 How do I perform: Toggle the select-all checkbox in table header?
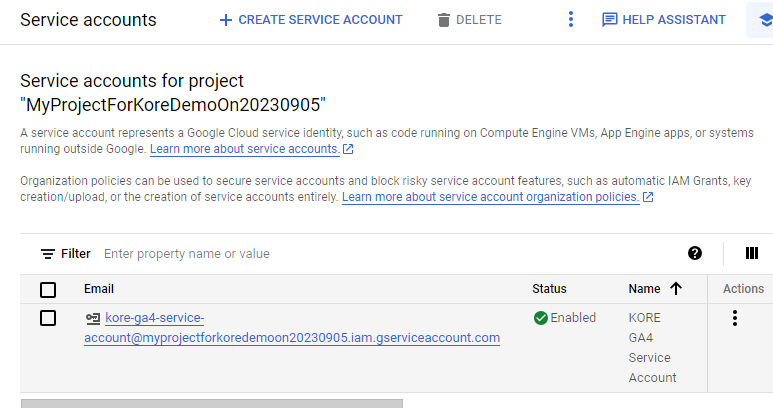click(48, 290)
